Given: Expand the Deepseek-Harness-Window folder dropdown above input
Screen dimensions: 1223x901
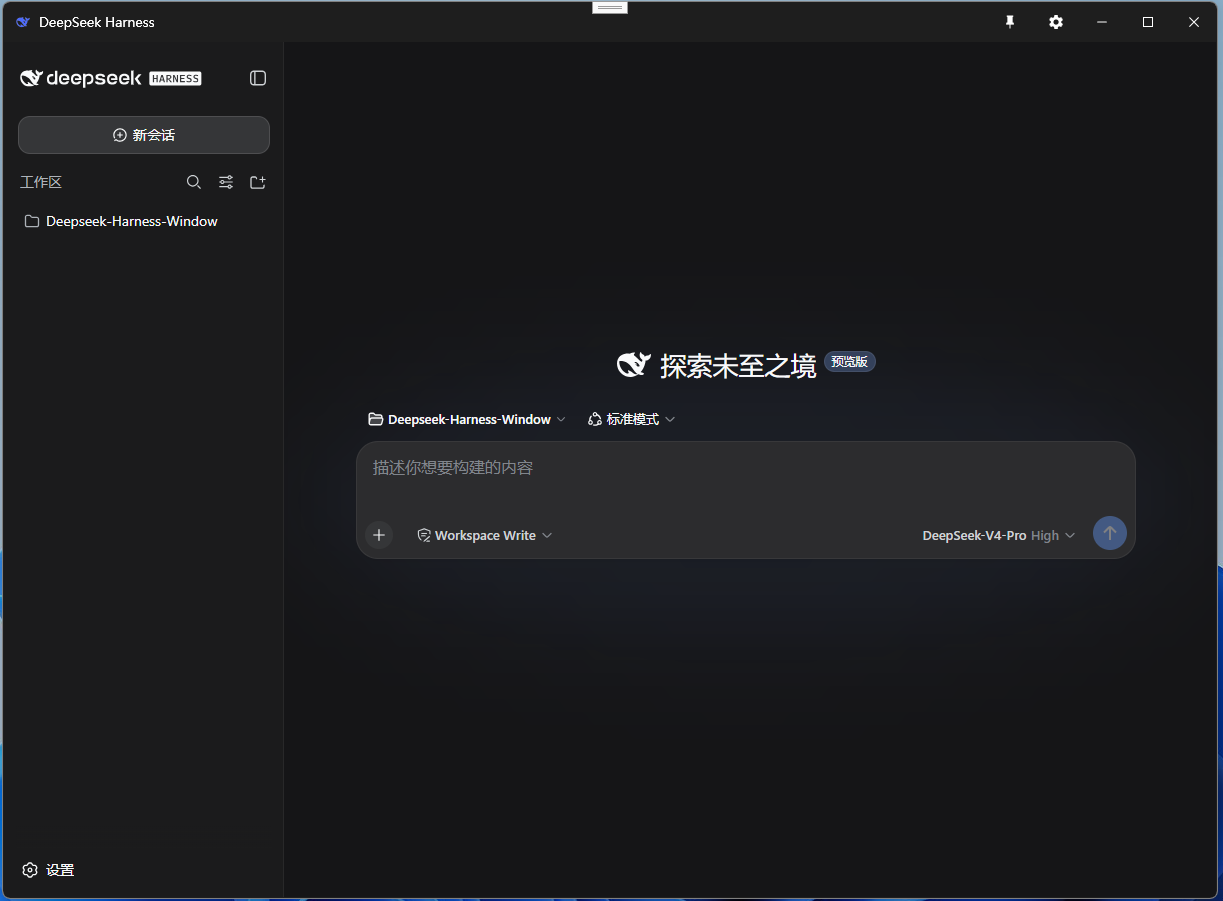Looking at the screenshot, I should pos(467,419).
